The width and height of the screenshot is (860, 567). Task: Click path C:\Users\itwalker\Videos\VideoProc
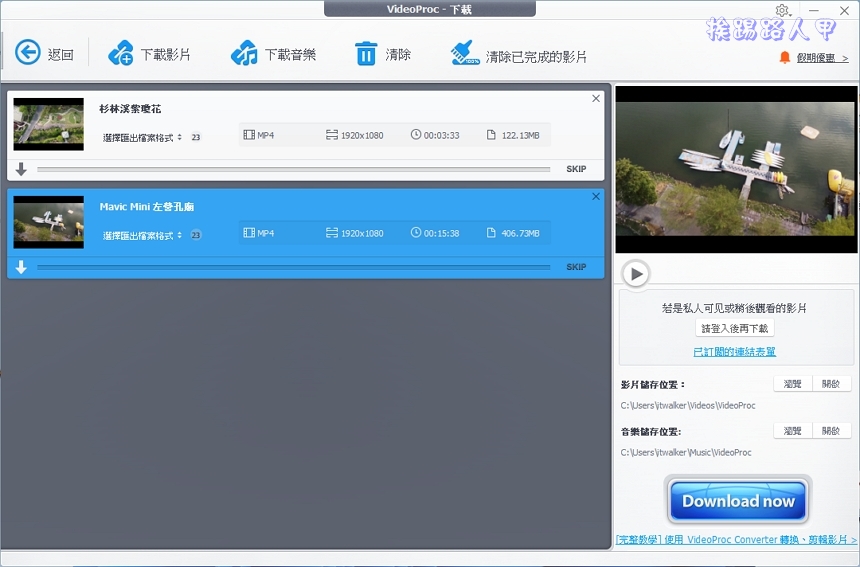coord(688,406)
